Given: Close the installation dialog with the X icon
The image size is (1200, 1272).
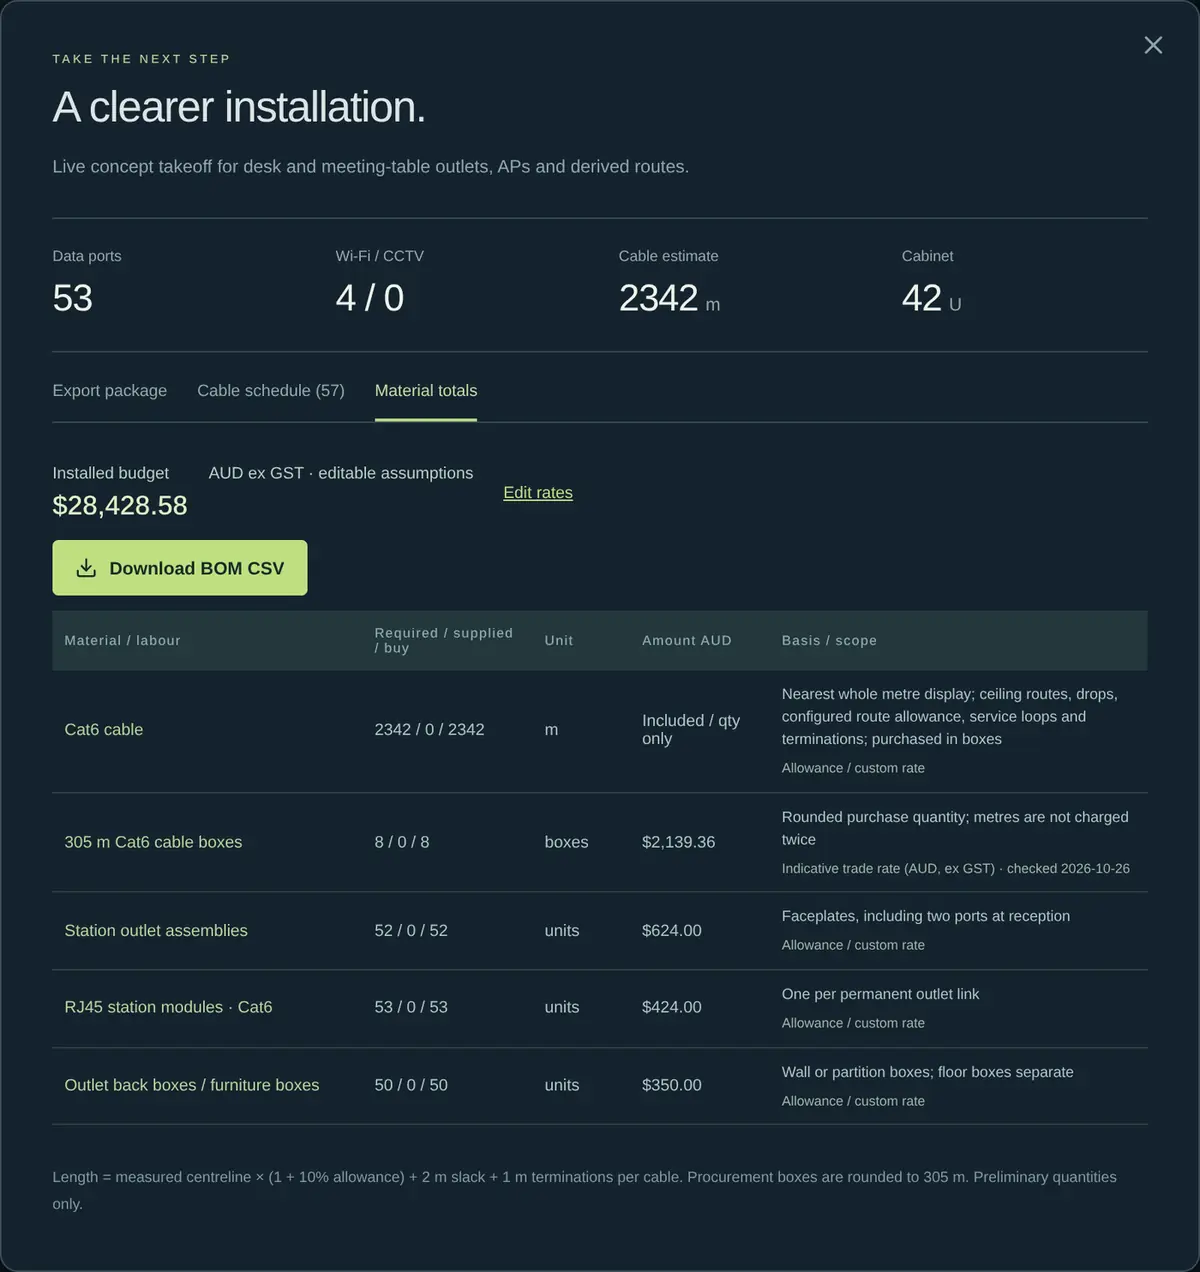Looking at the screenshot, I should pyautogui.click(x=1153, y=45).
